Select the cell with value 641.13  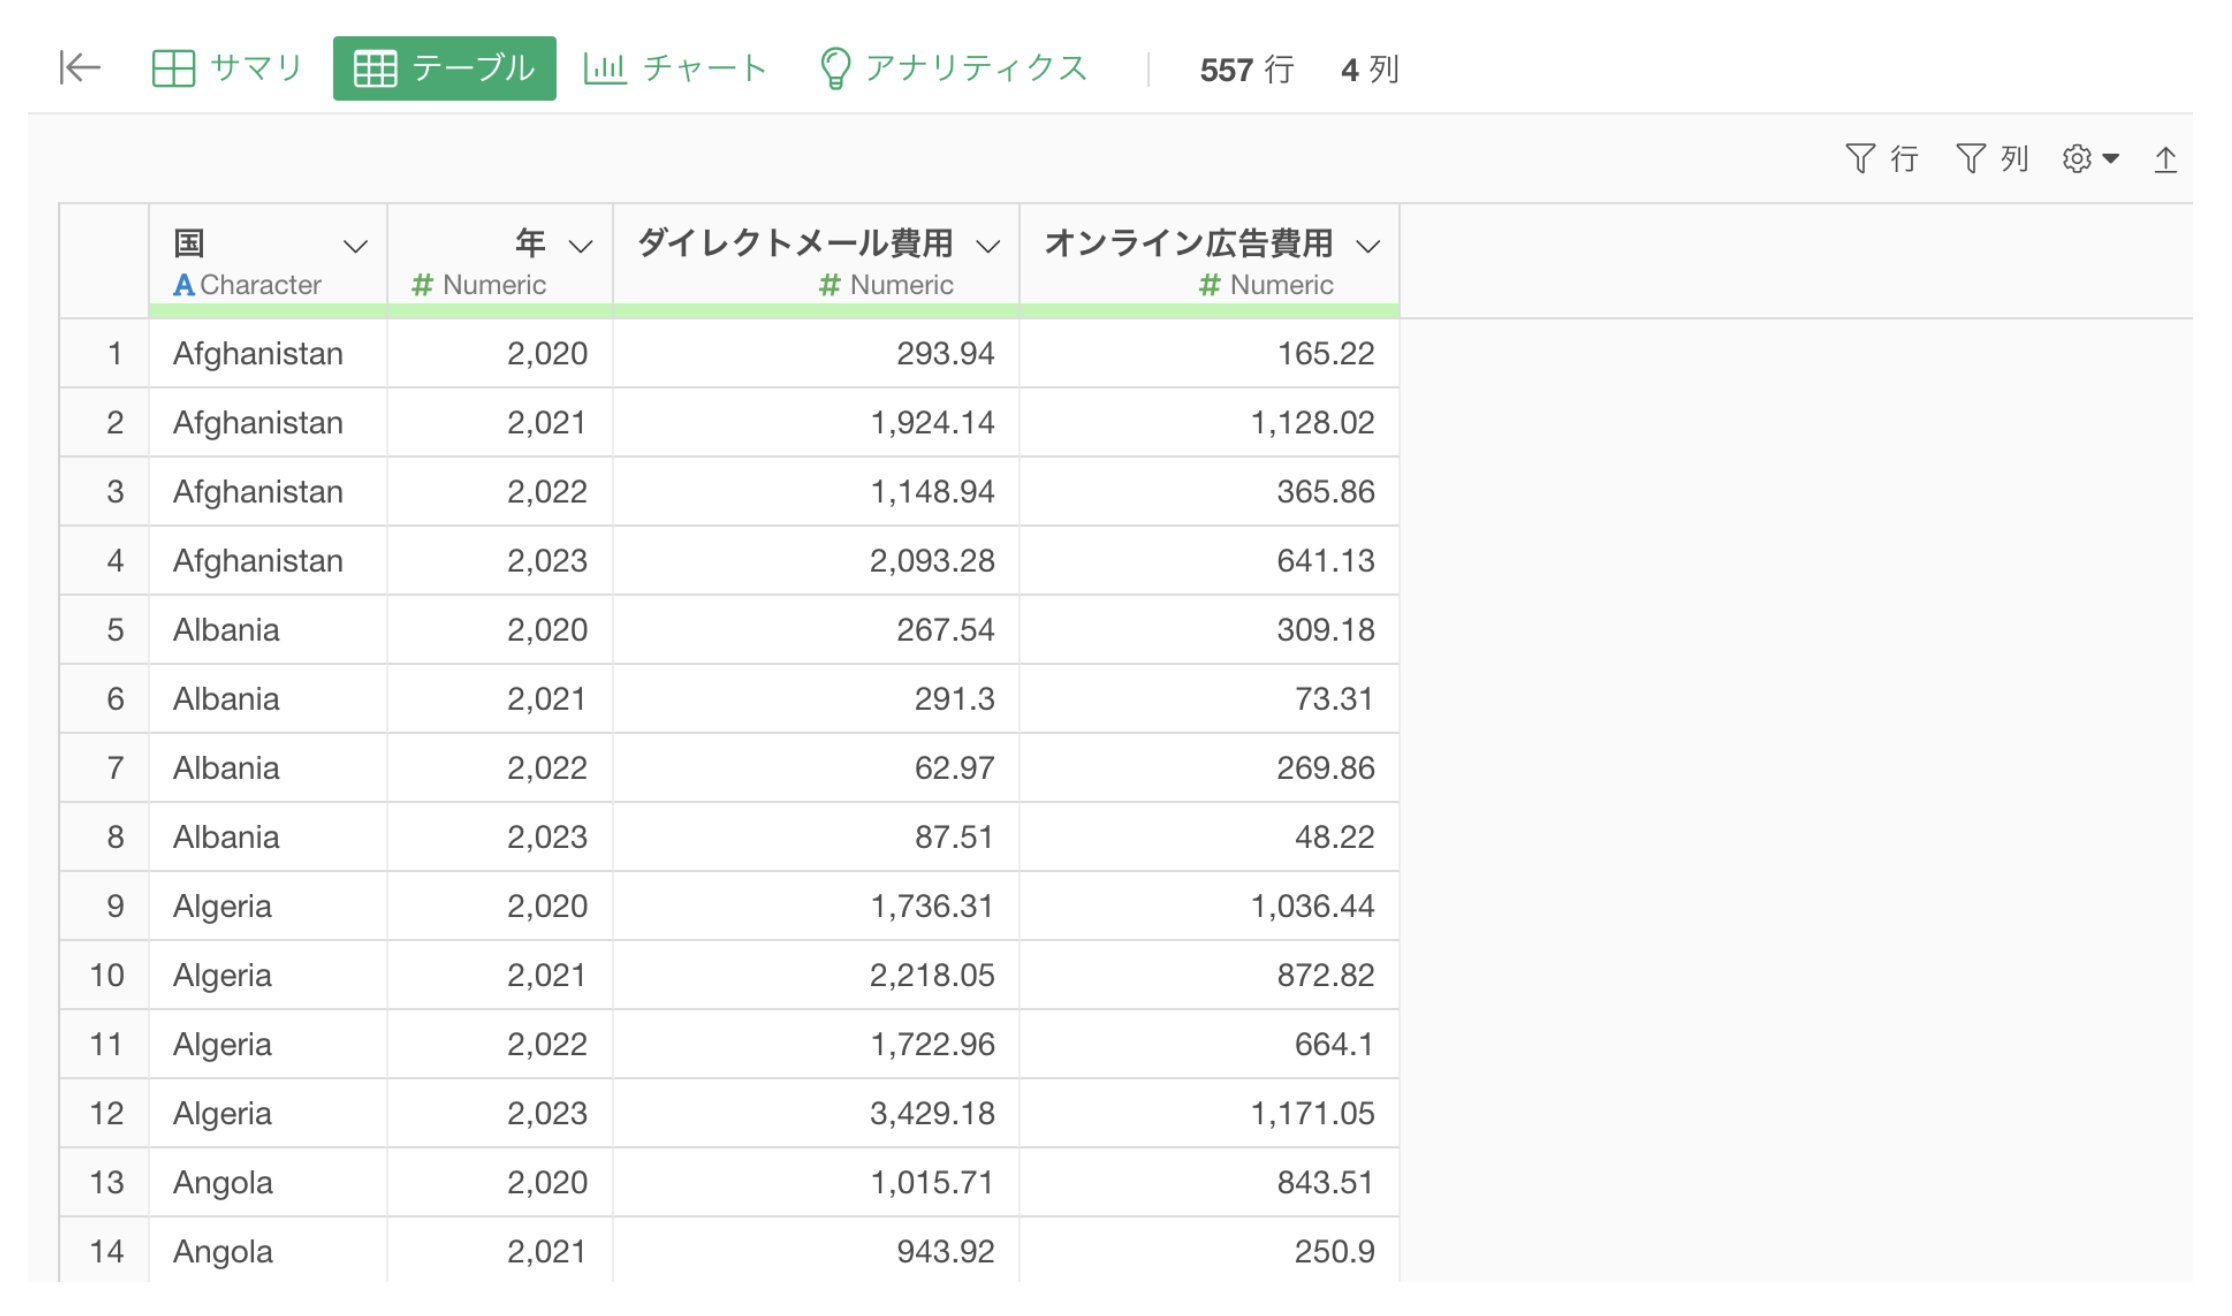pyautogui.click(x=1209, y=560)
